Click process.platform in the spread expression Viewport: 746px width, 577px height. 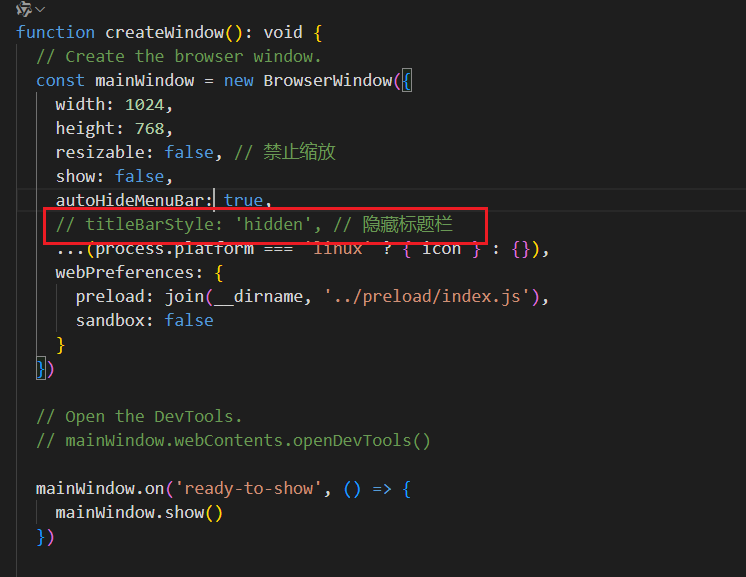(175, 248)
